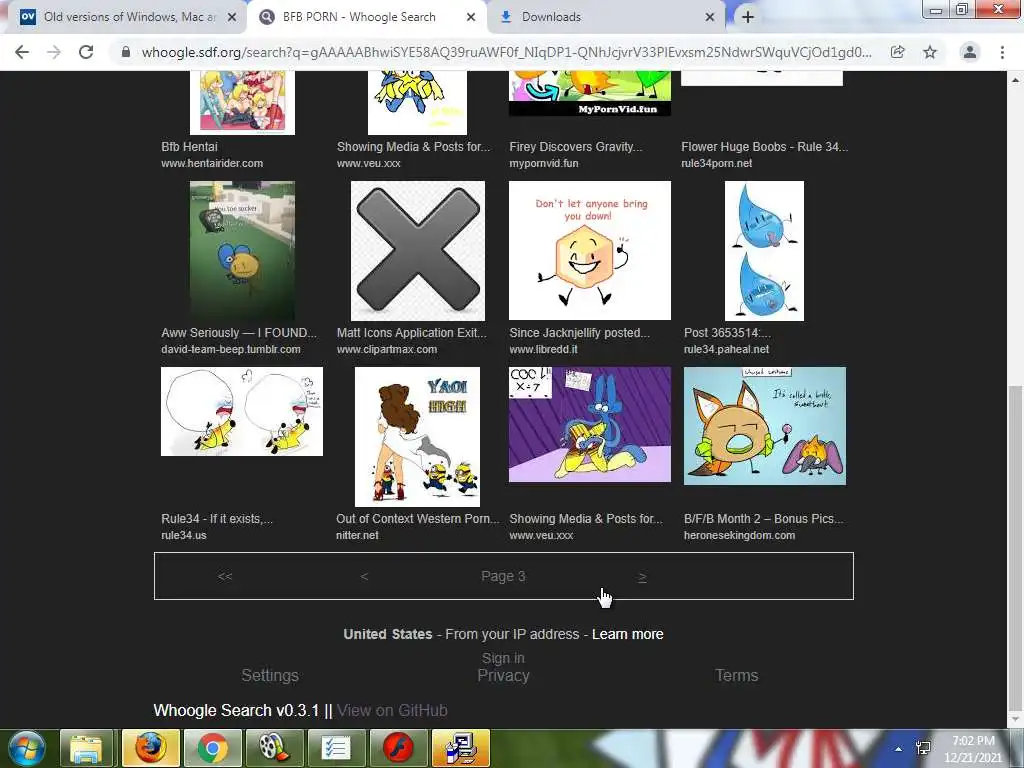Open Windows Explorer from the taskbar
Image resolution: width=1024 pixels, height=768 pixels.
click(86, 748)
